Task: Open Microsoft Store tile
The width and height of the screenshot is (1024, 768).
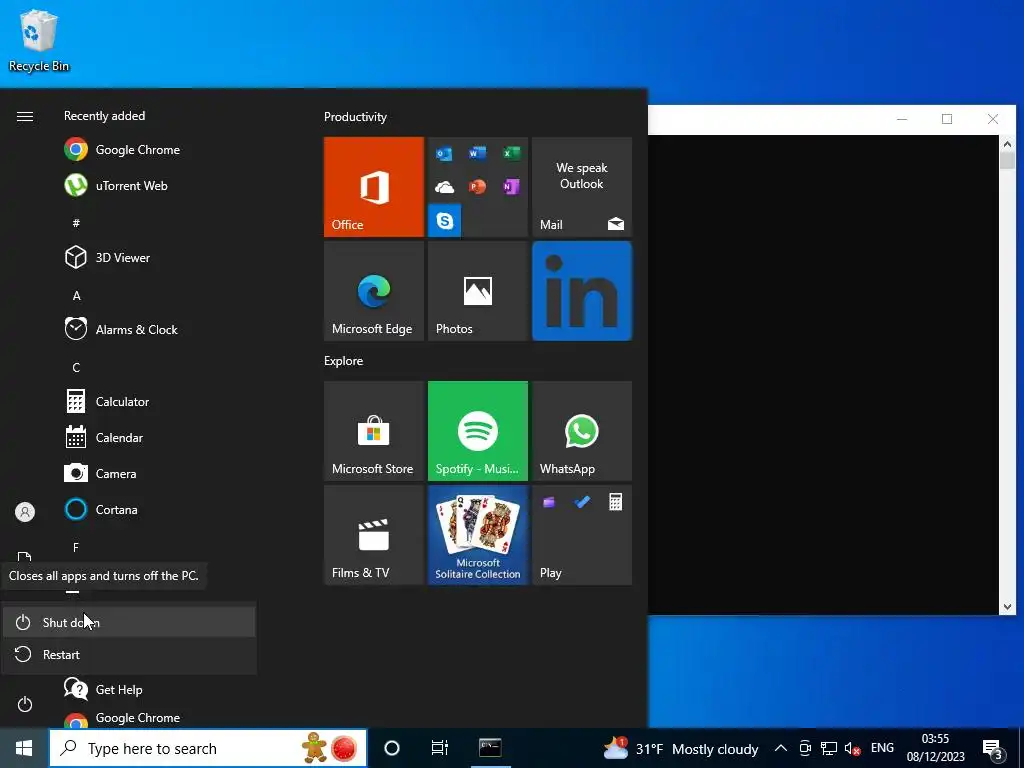Action: click(374, 431)
